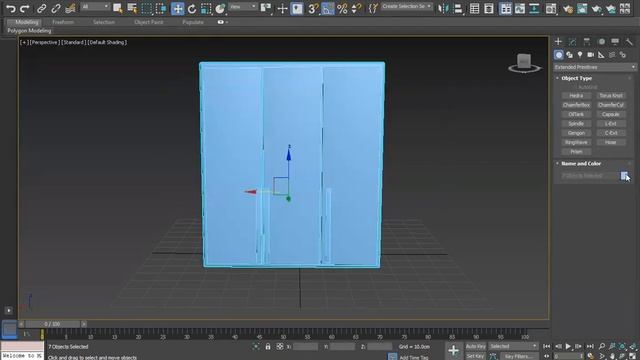
Task: Expand the Polygon Modeling panel
Action: pos(29,31)
